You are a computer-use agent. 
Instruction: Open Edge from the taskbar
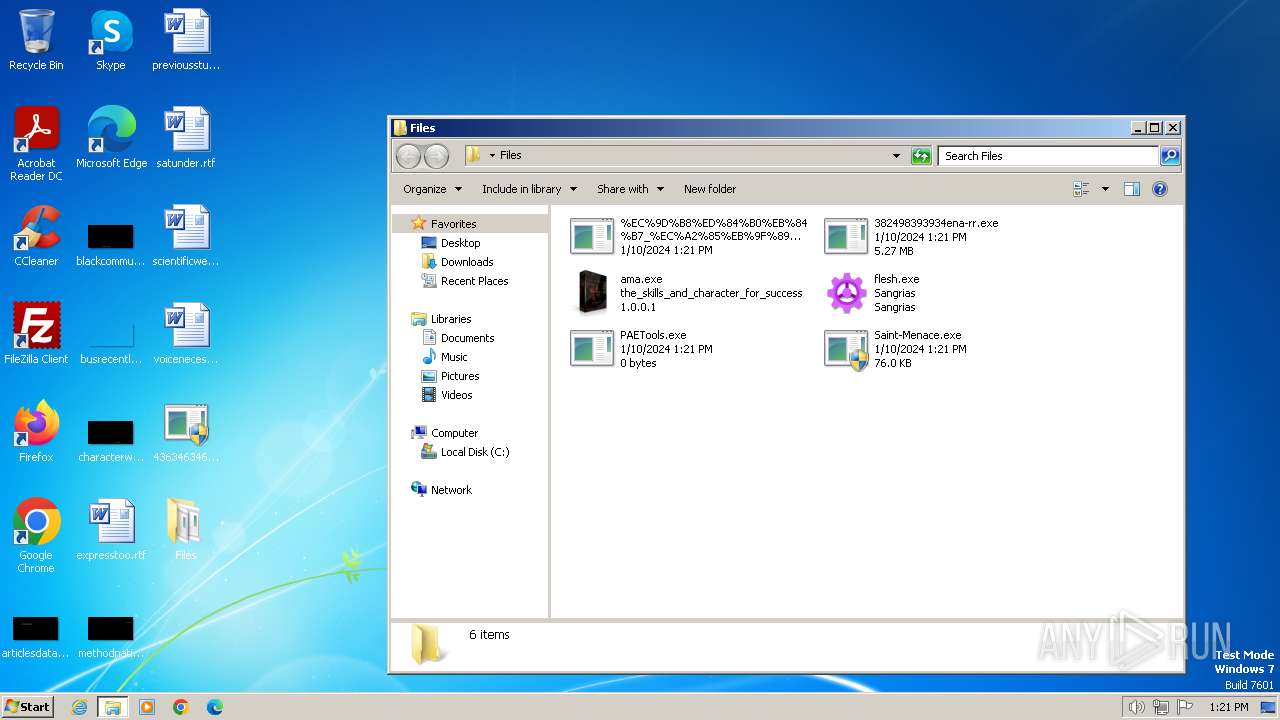point(215,707)
